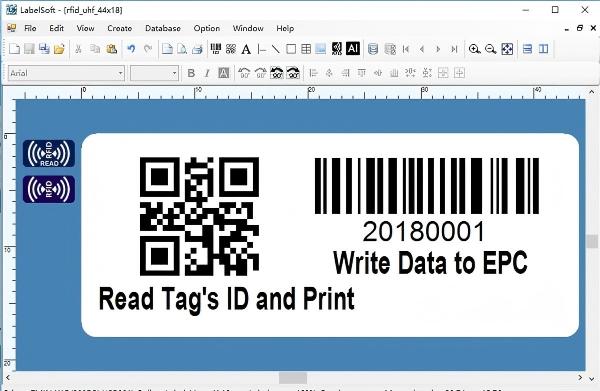Tile windows horizontally icon
The height and width of the screenshot is (391, 600).
click(x=527, y=49)
